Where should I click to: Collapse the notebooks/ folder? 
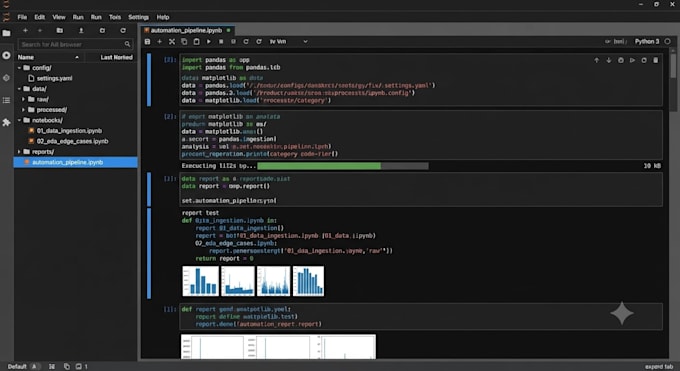19,120
